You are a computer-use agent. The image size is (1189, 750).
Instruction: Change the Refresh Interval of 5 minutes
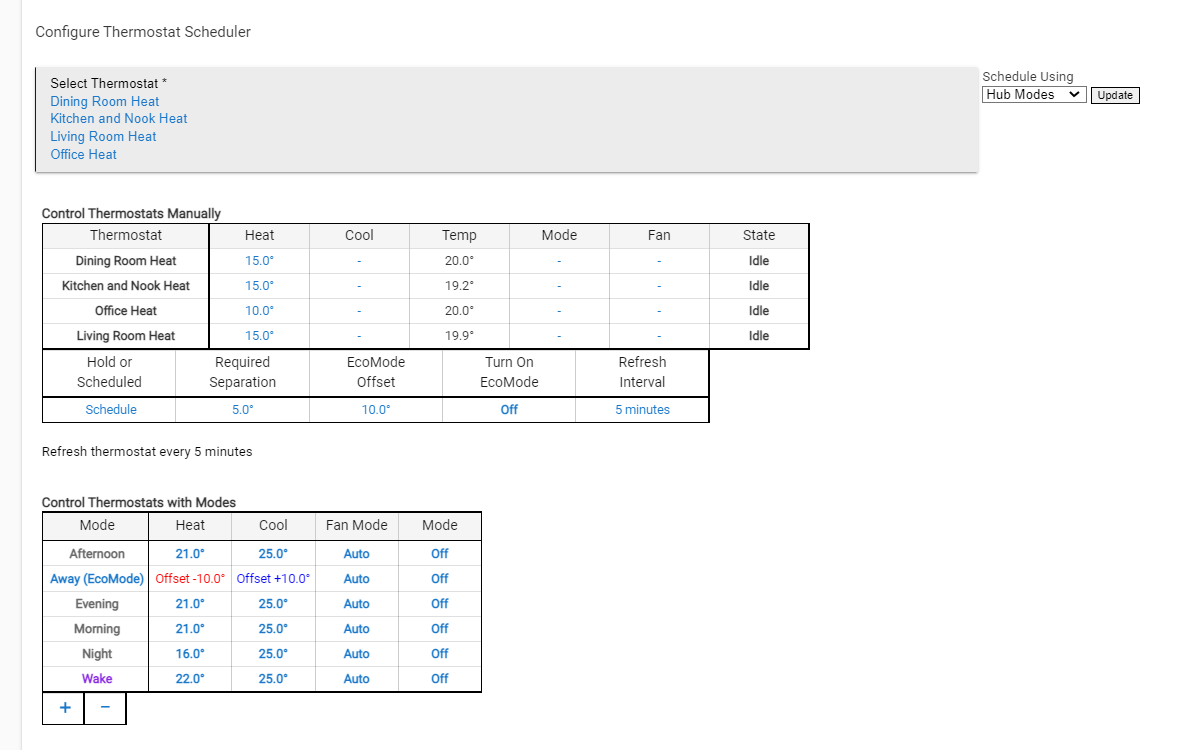tap(641, 409)
